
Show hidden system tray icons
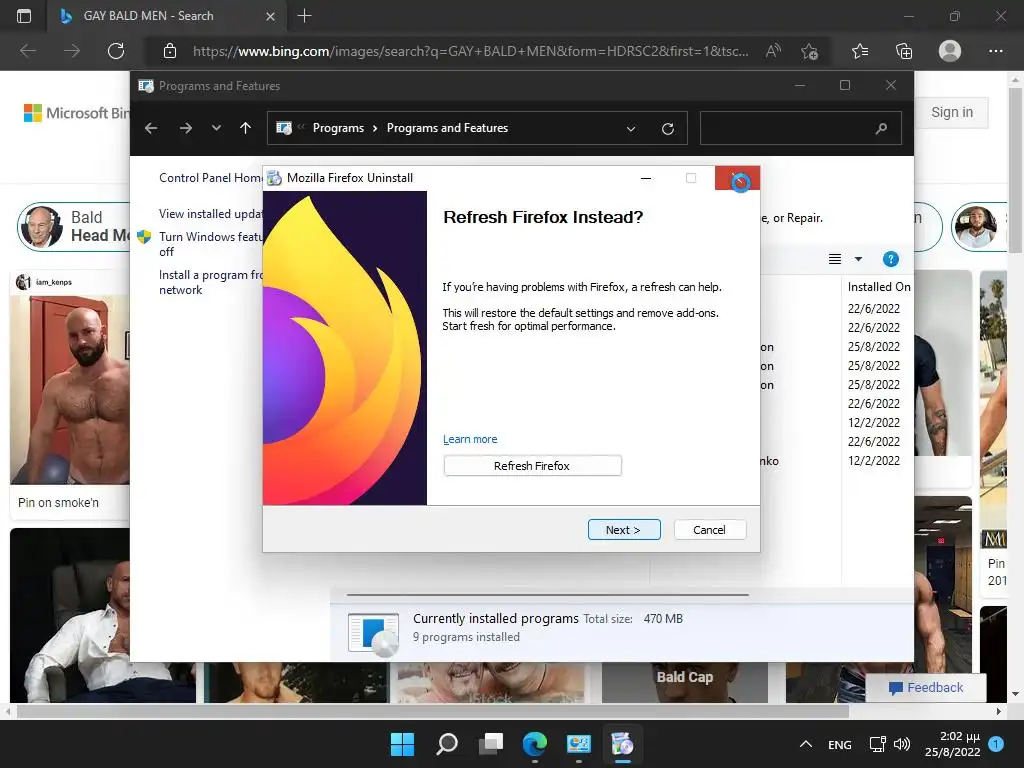pos(806,744)
